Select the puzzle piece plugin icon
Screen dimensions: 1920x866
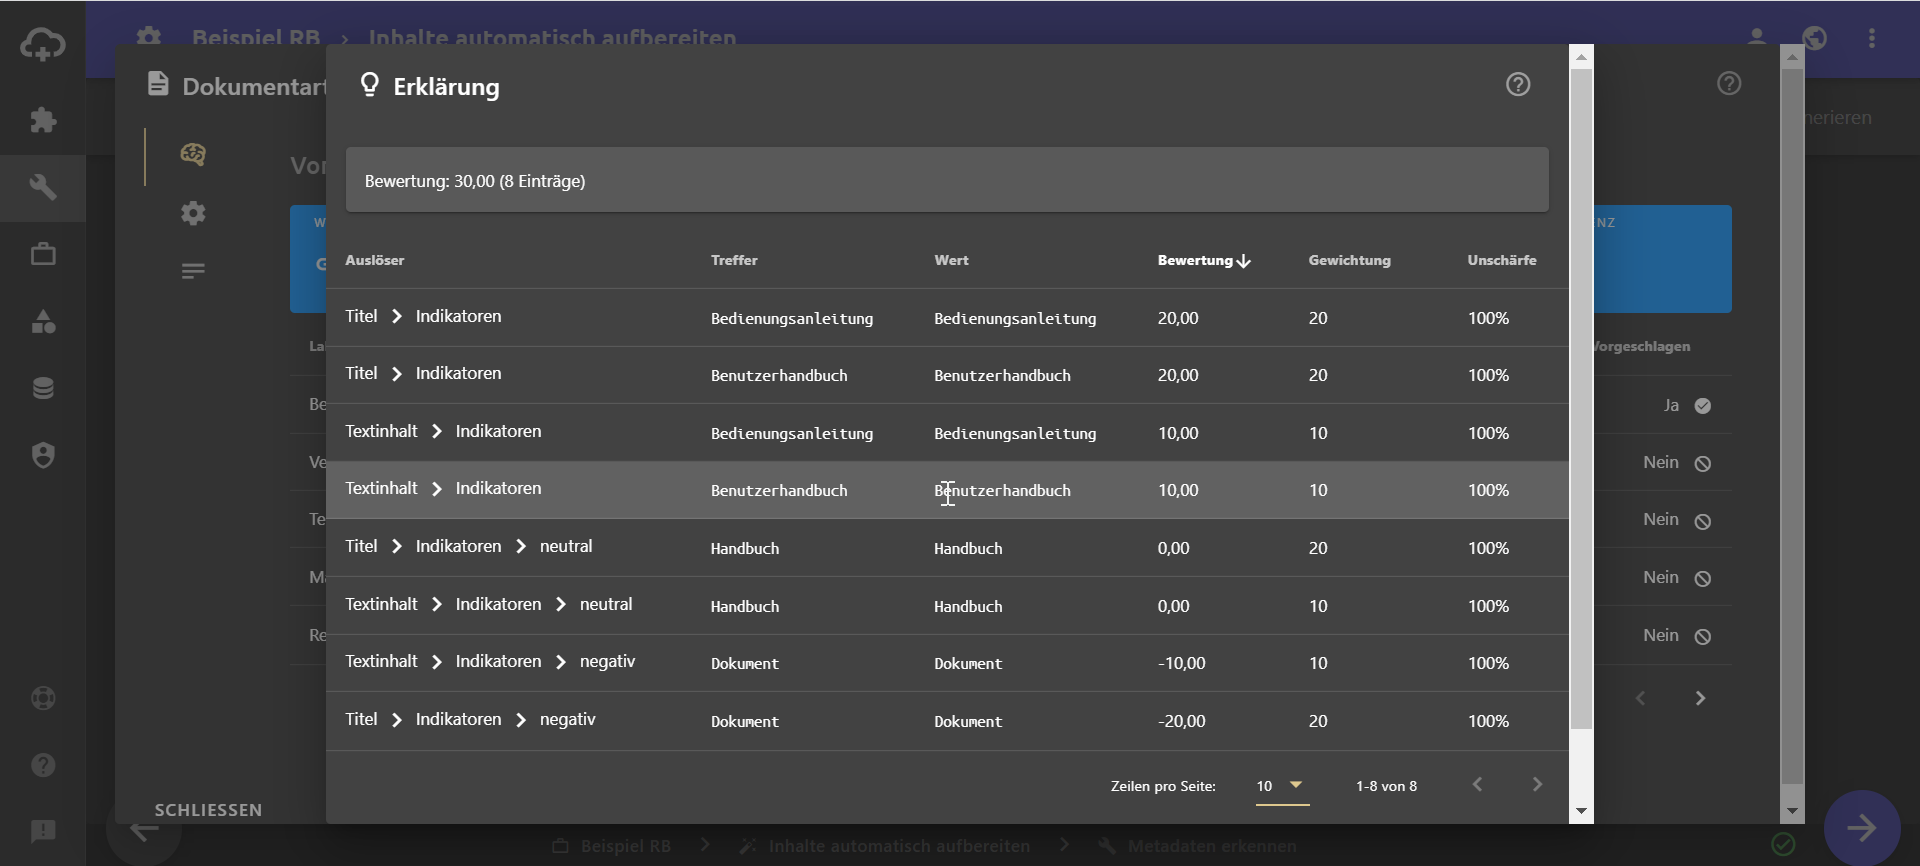(43, 120)
